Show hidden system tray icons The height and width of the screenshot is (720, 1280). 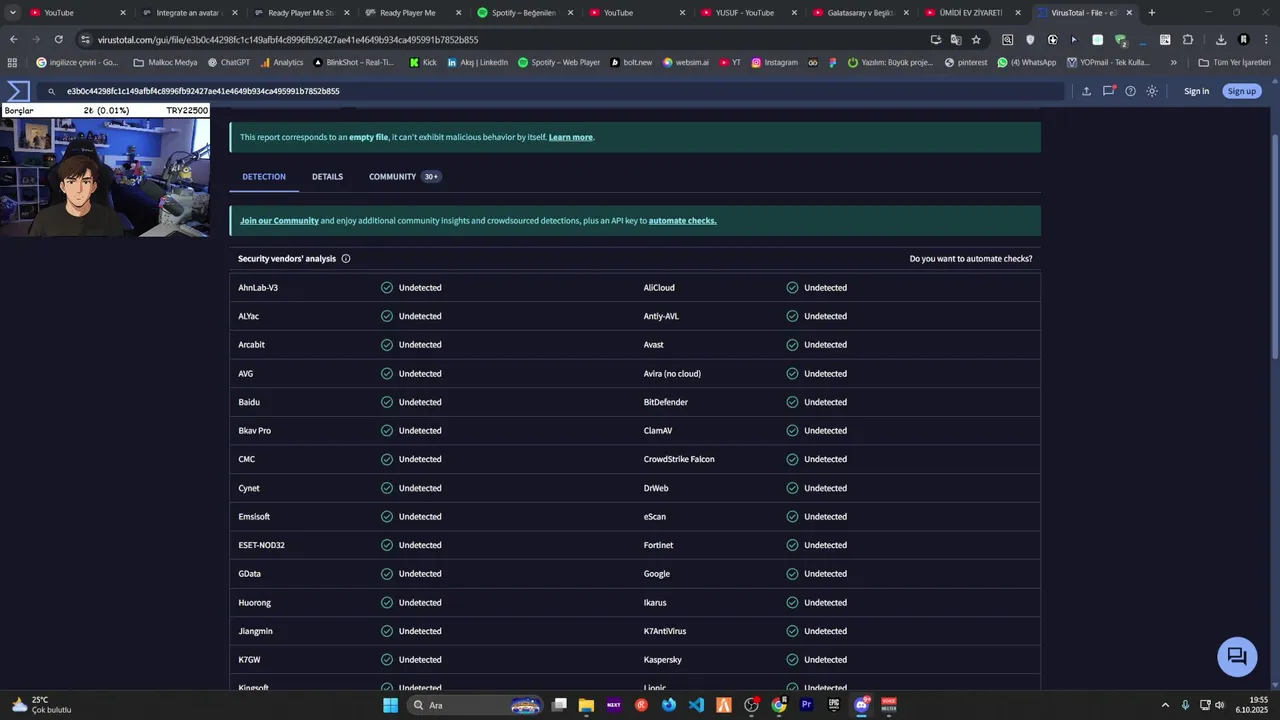tap(1165, 705)
